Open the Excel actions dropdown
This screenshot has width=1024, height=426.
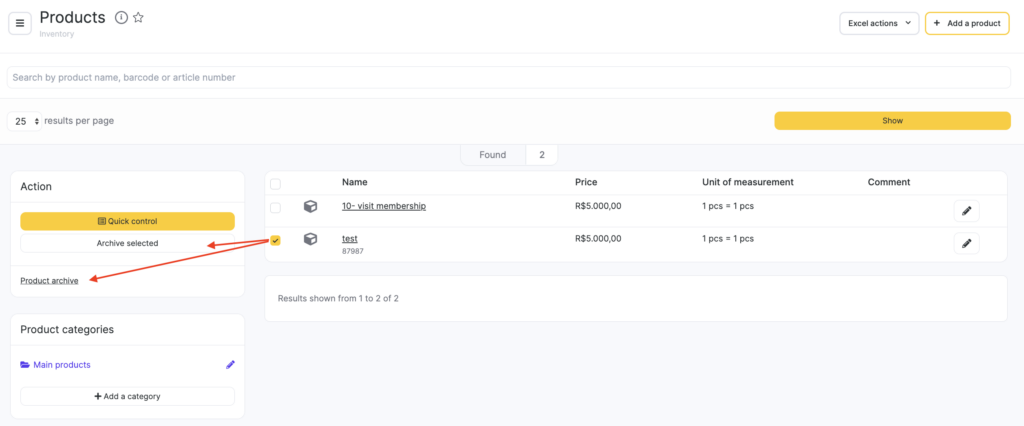pos(878,23)
